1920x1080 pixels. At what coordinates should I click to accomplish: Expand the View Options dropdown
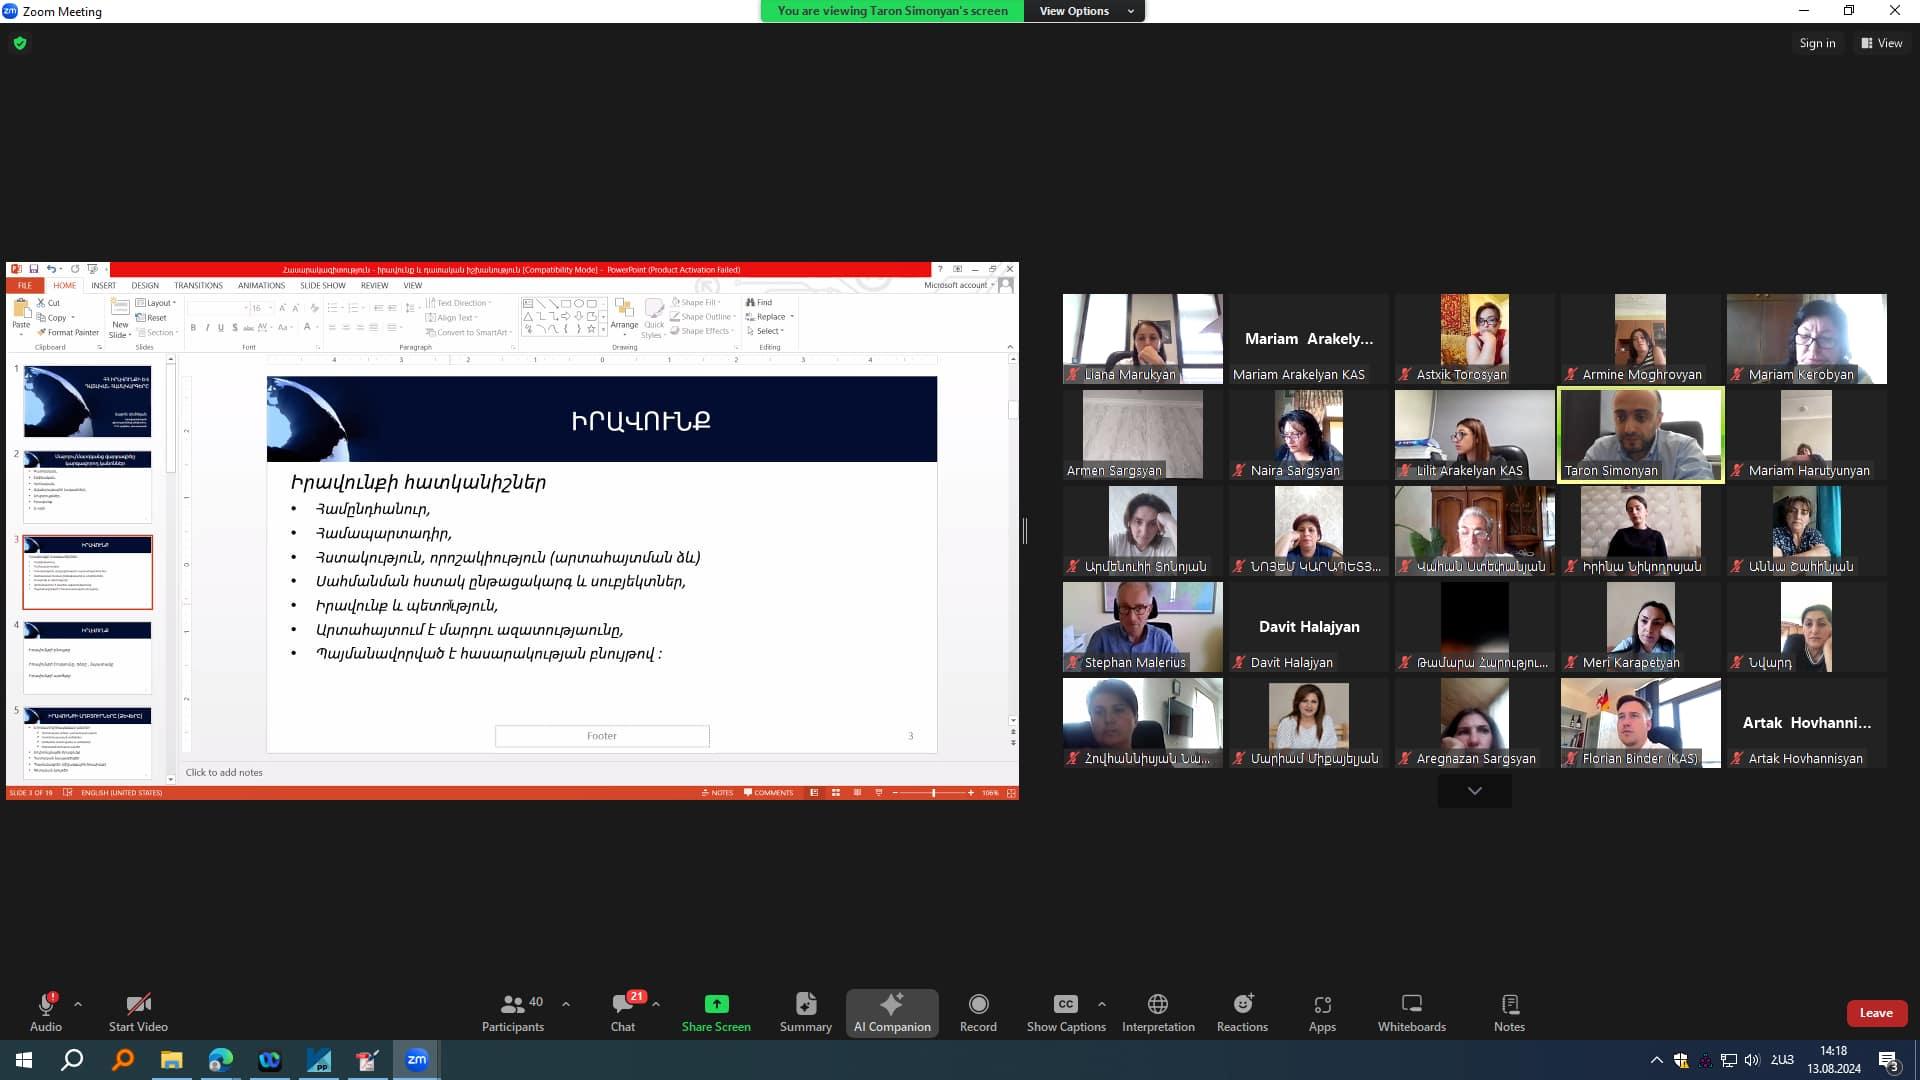click(1085, 11)
